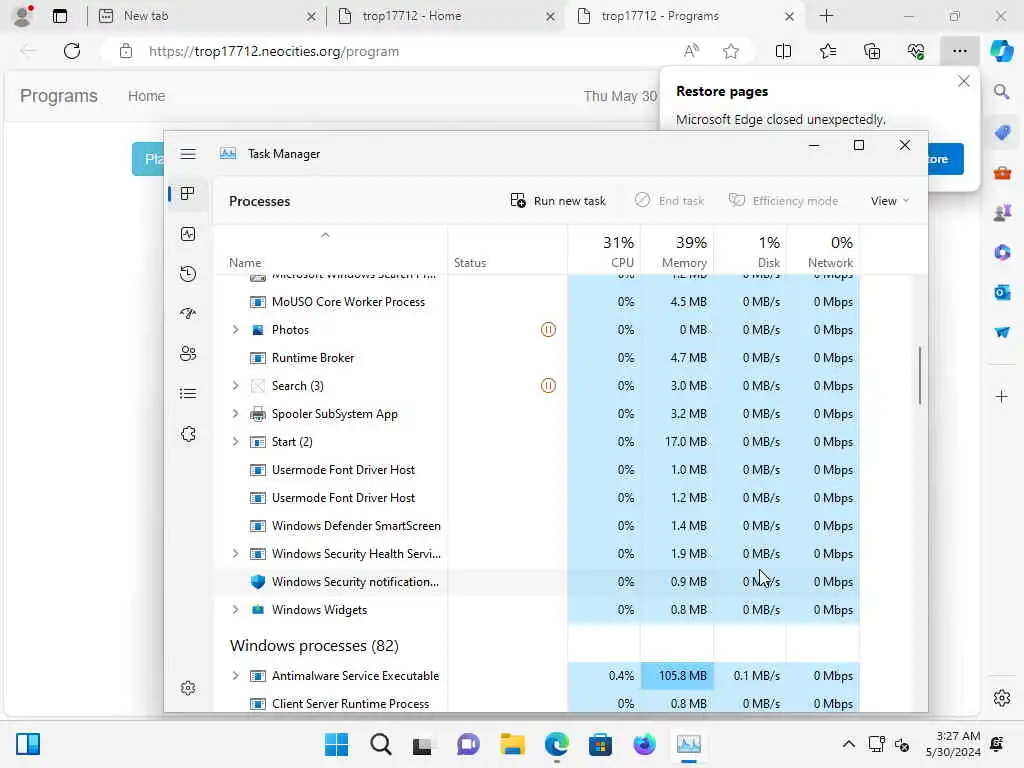Image resolution: width=1024 pixels, height=768 pixels.
Task: Open Task Manager navigation hamburger menu
Action: pos(188,154)
